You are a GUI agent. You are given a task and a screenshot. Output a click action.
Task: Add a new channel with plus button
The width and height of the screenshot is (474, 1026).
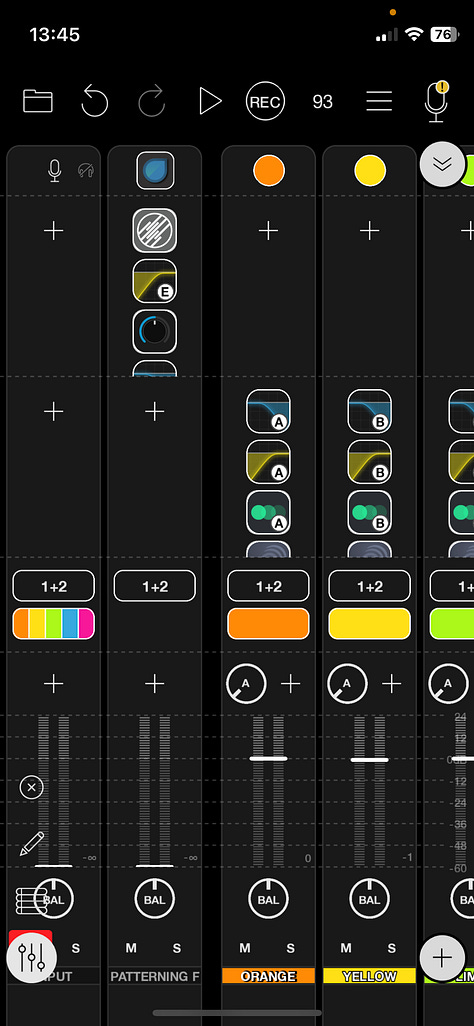coord(443,959)
